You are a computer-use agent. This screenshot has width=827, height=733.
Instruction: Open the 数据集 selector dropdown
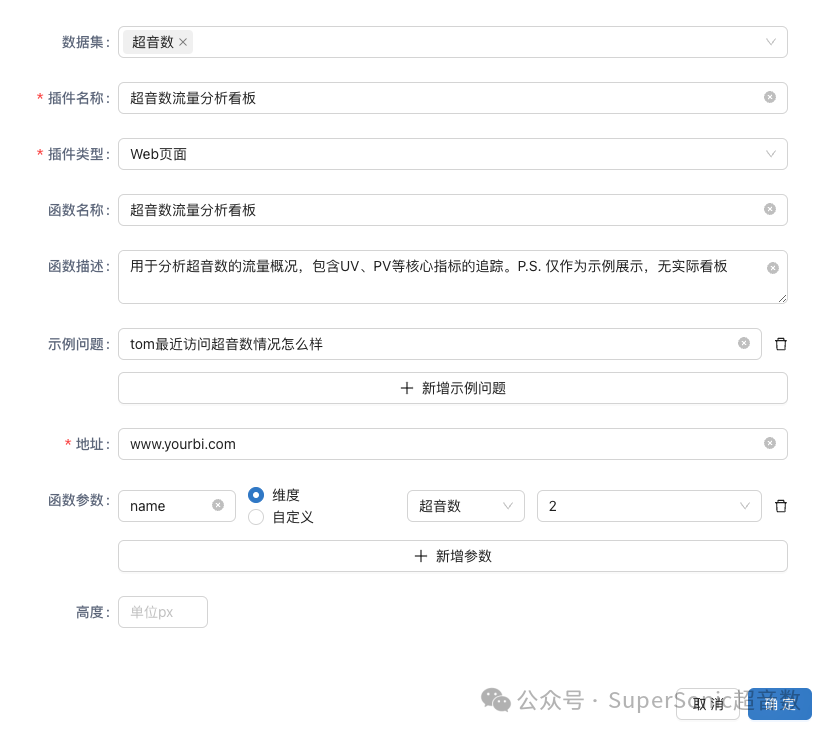770,42
